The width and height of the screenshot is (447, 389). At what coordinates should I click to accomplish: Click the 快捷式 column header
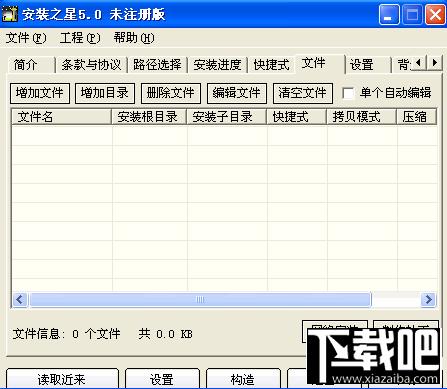tap(297, 117)
